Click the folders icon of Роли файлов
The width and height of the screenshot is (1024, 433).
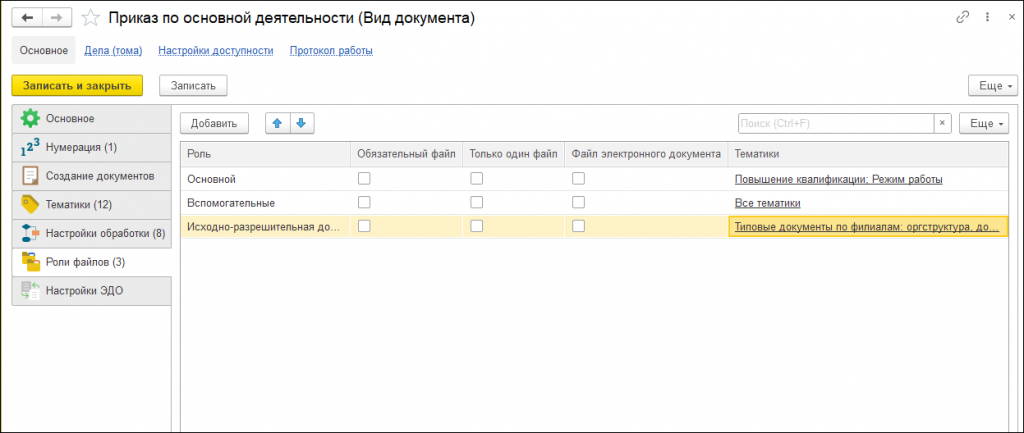30,262
